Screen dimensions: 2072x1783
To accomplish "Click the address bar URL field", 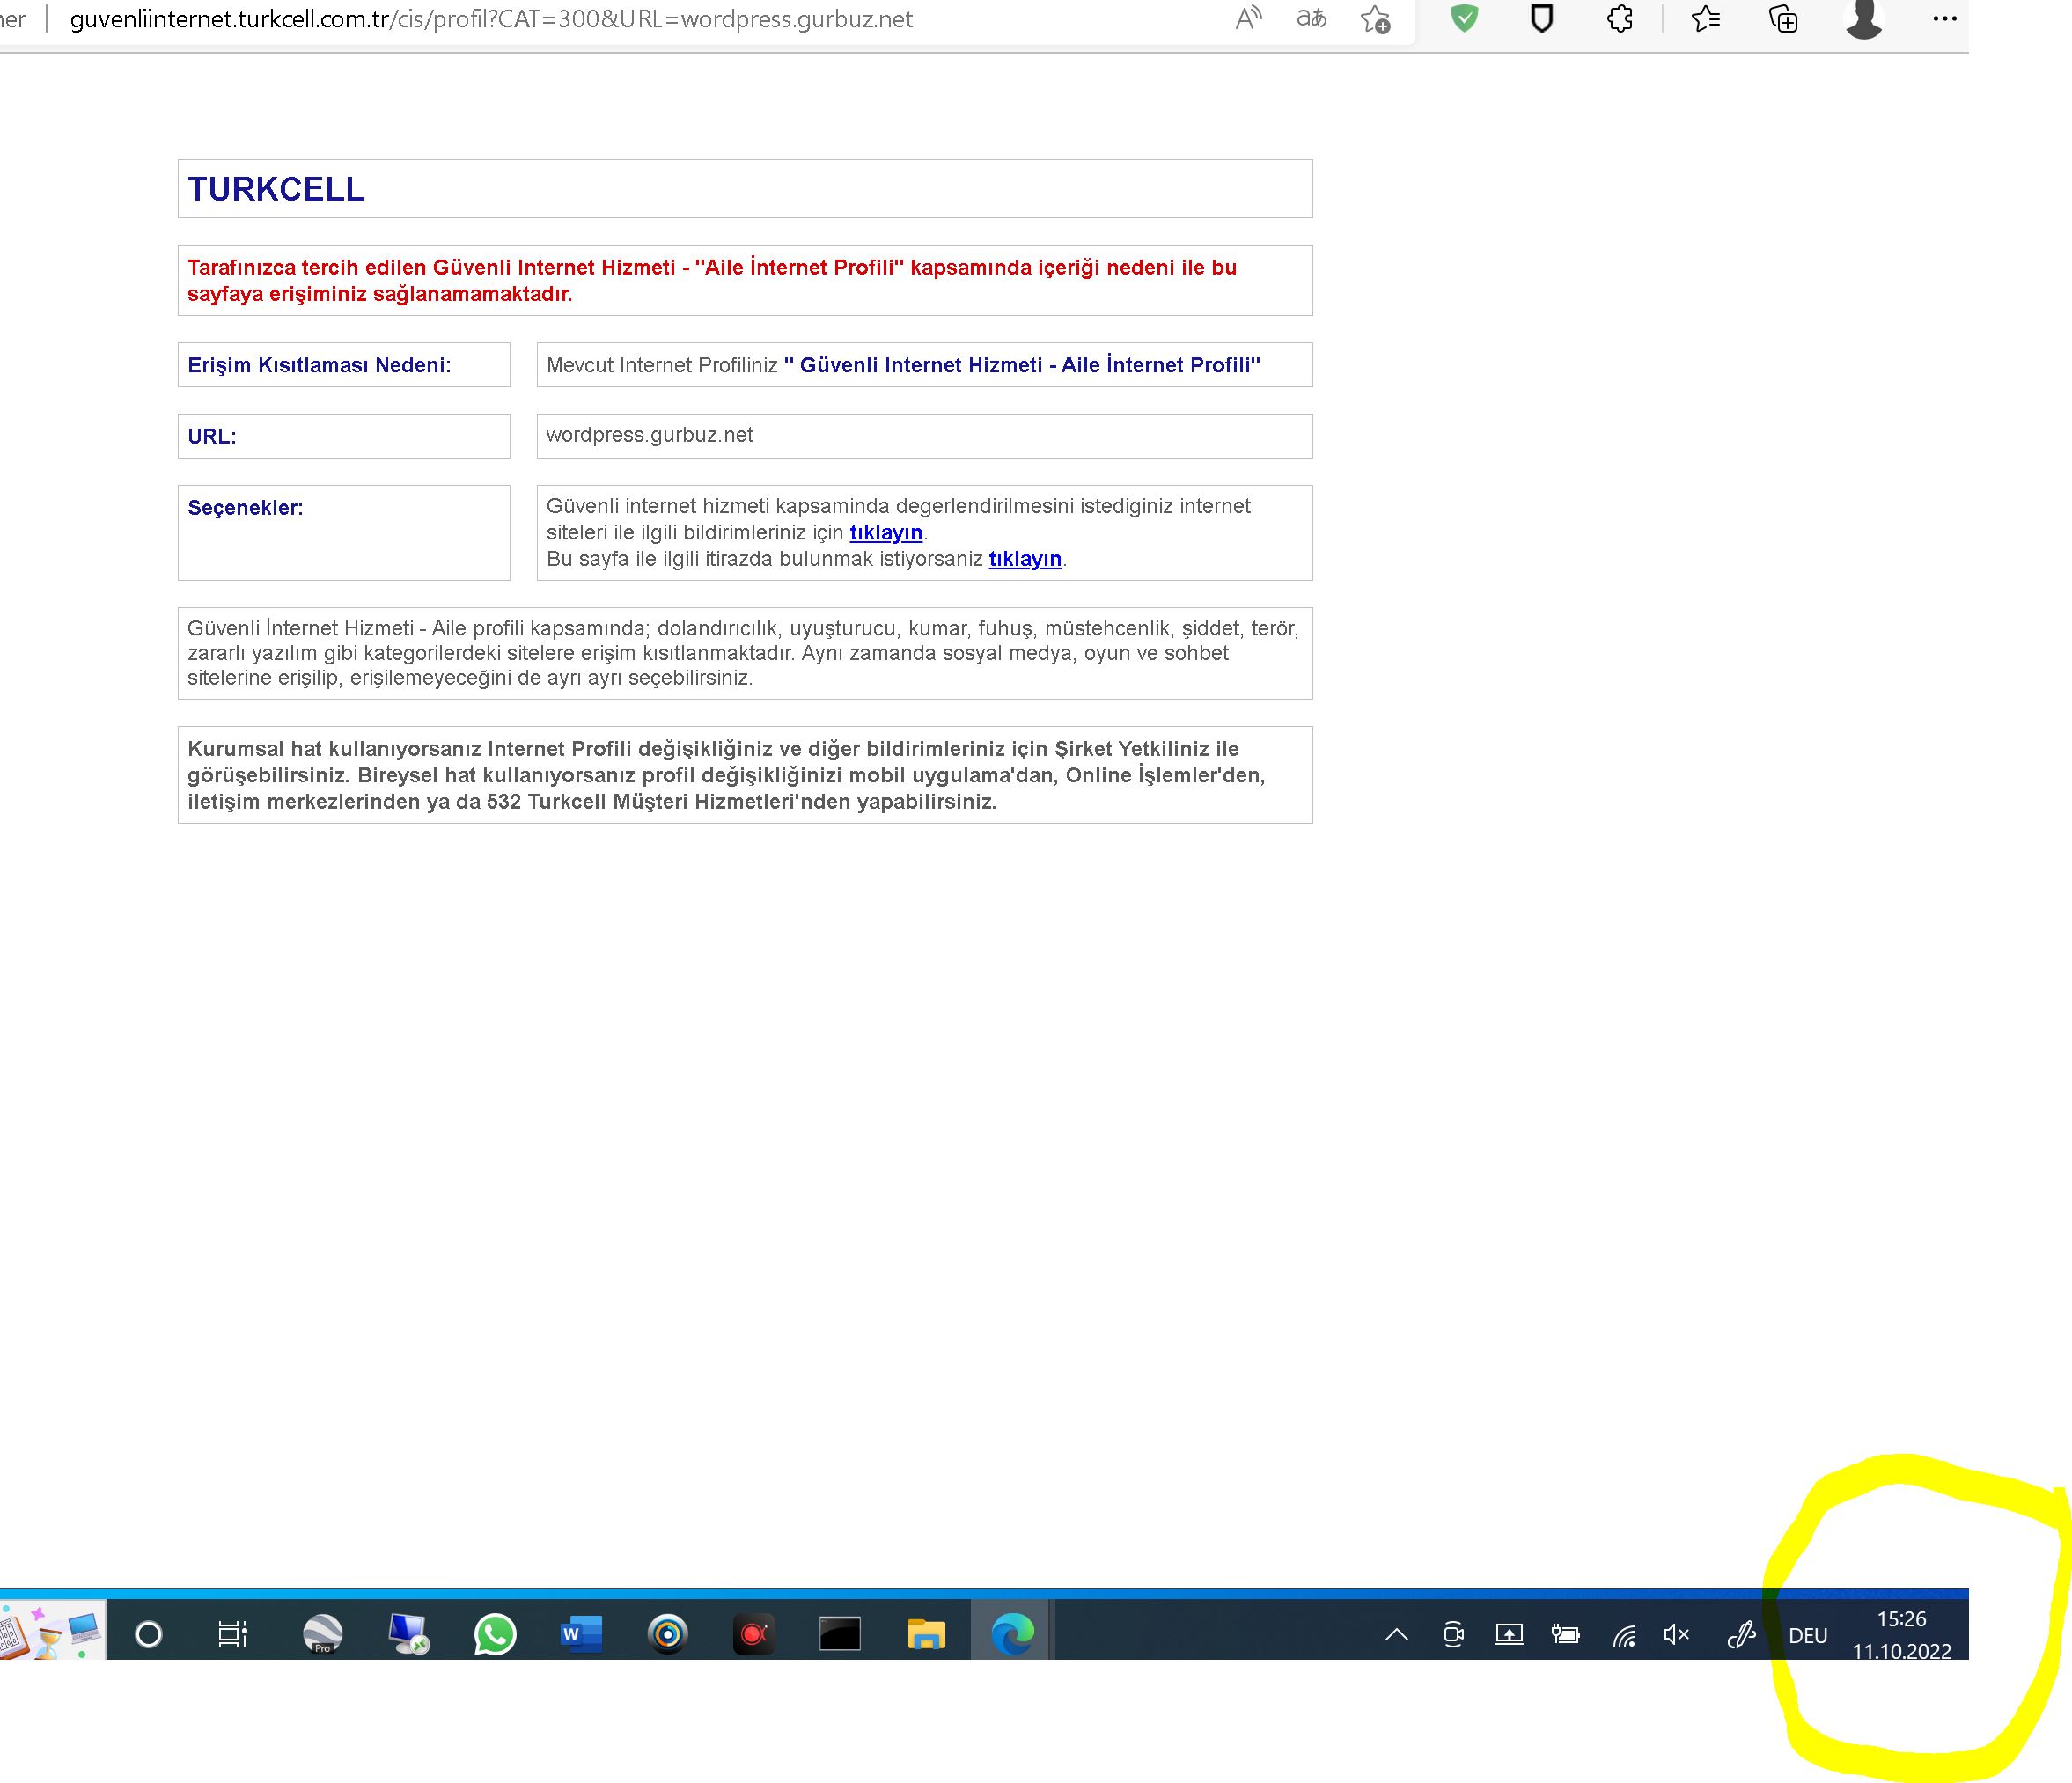I will 491,19.
